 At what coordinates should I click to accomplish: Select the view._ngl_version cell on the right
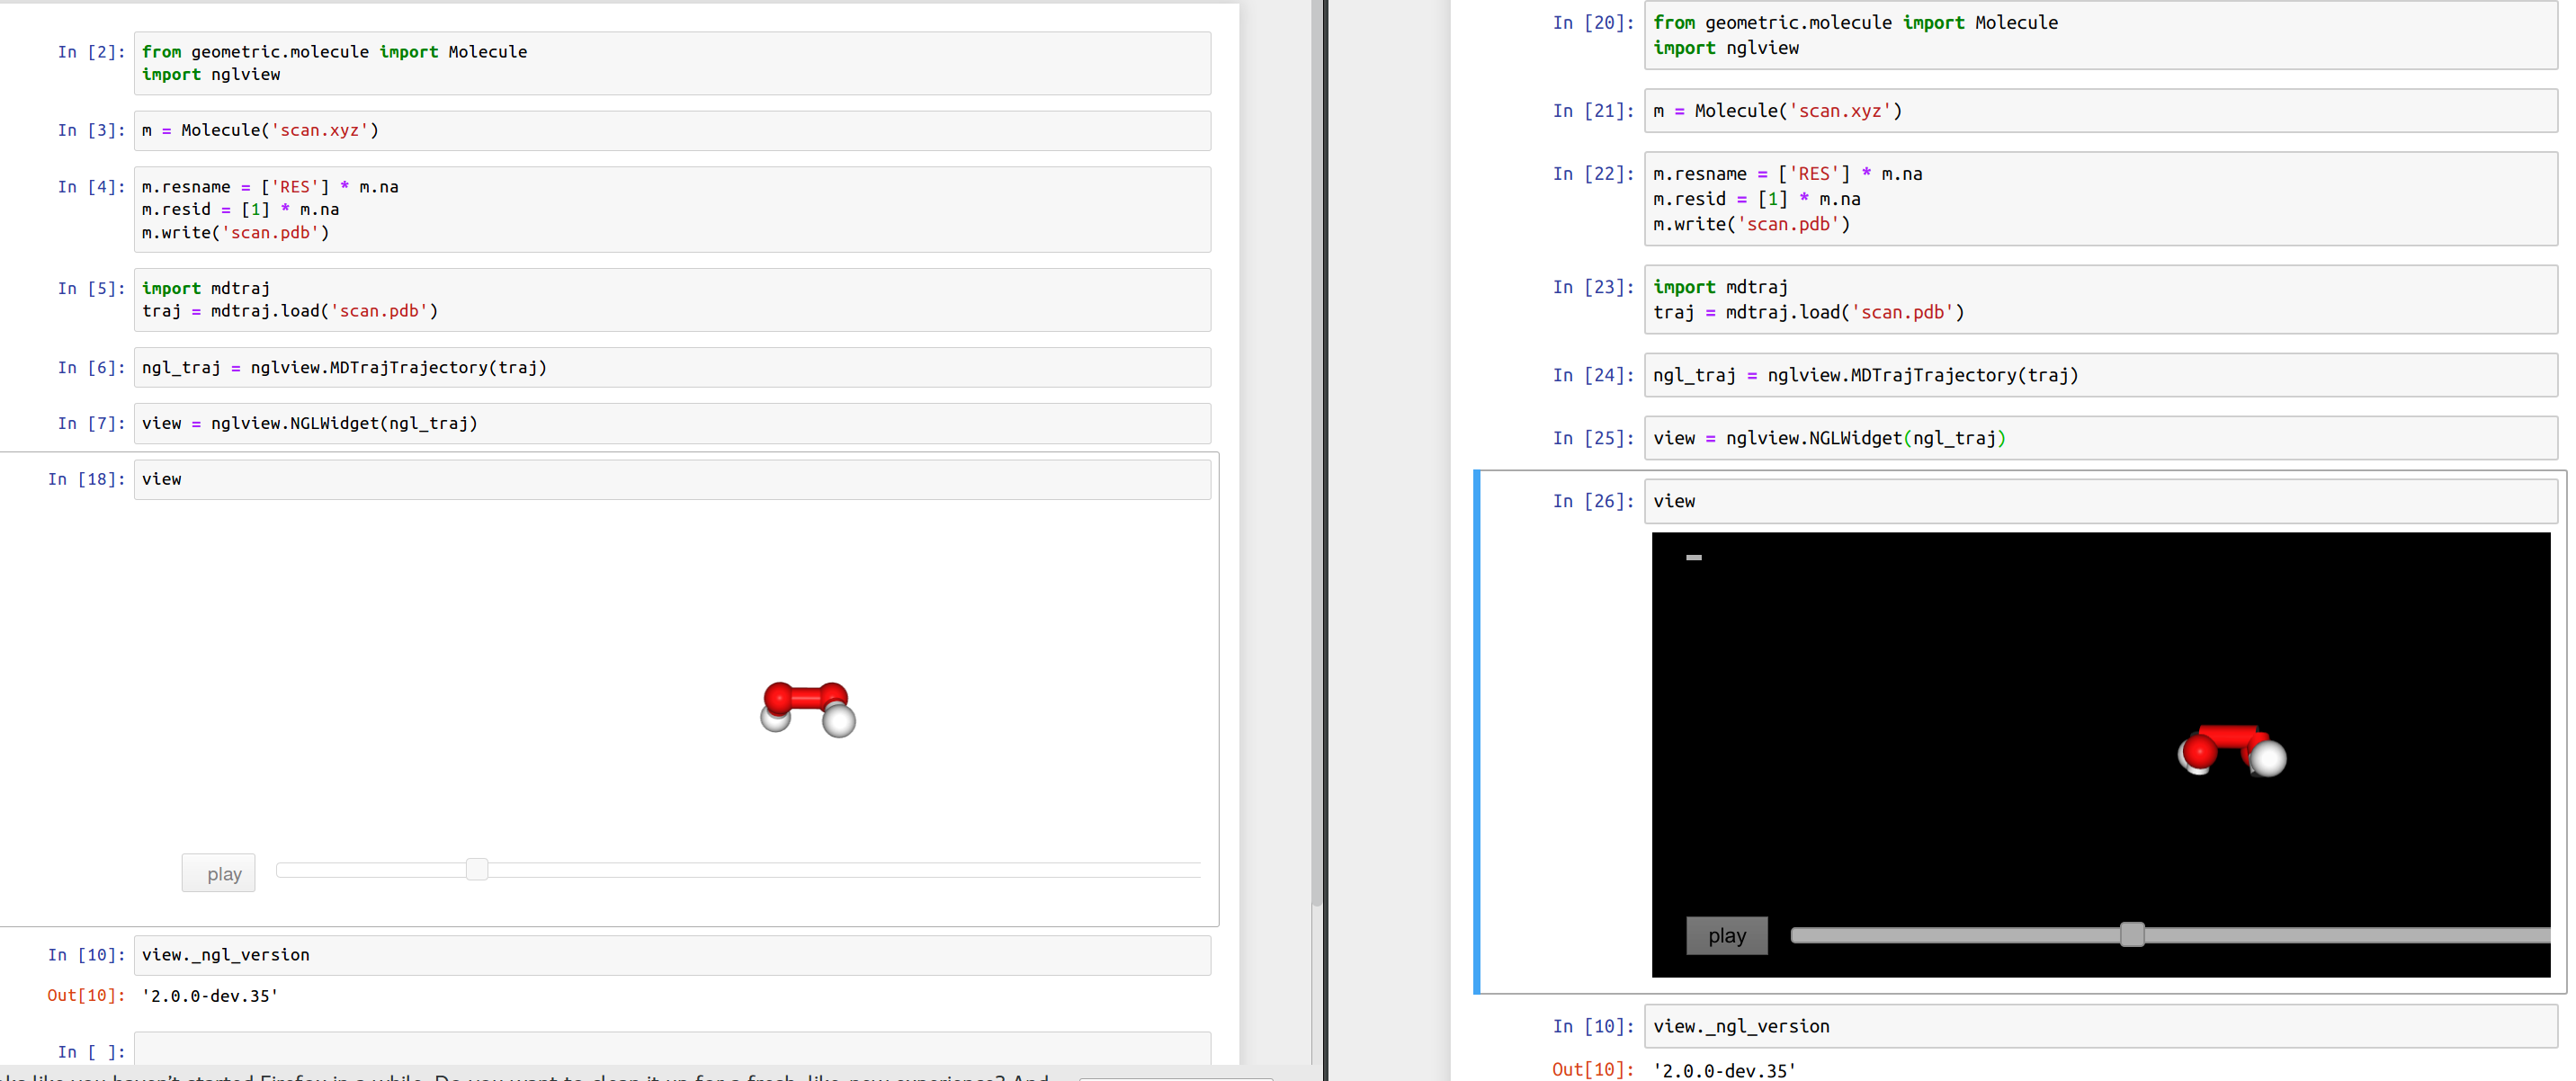(x=2098, y=1025)
